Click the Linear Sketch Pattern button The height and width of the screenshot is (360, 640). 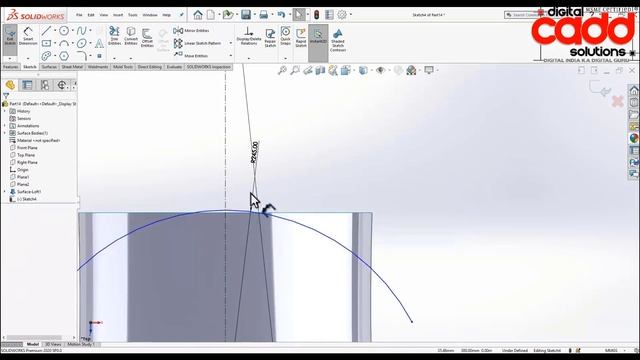click(198, 43)
